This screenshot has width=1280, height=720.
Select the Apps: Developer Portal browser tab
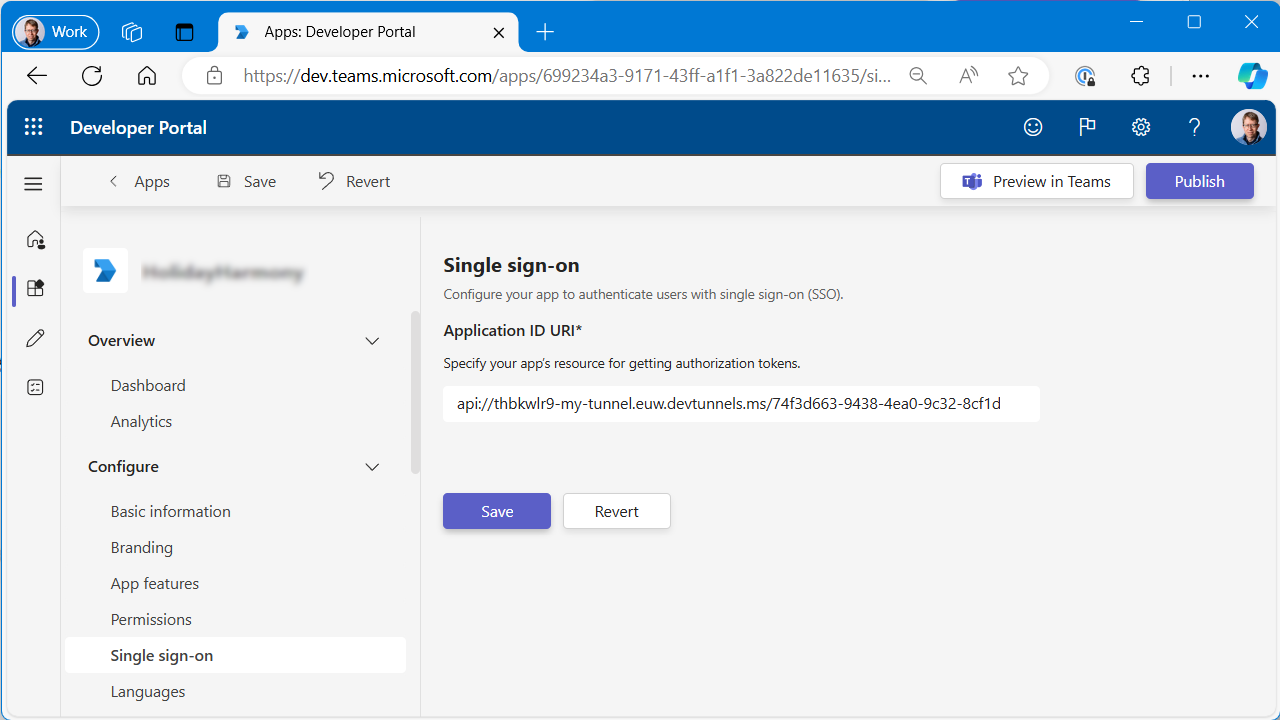click(x=368, y=32)
